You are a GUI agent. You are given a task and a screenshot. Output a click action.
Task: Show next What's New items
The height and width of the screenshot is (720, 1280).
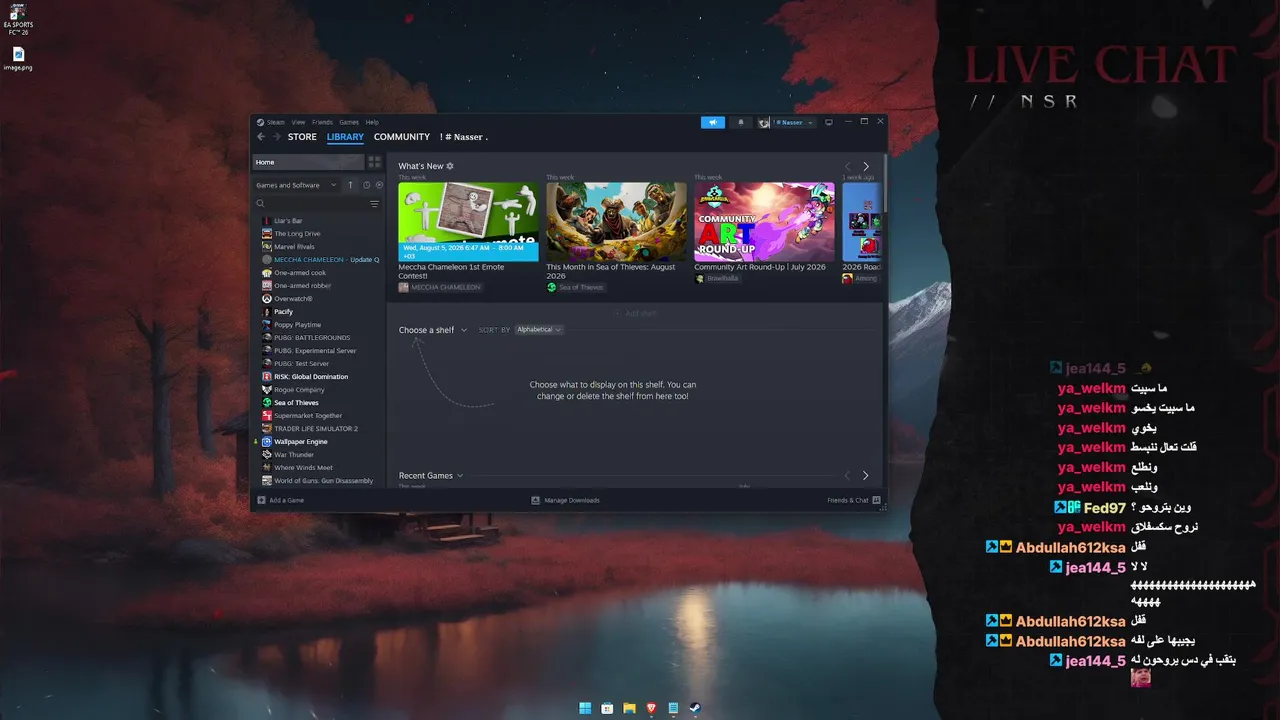[x=866, y=166]
